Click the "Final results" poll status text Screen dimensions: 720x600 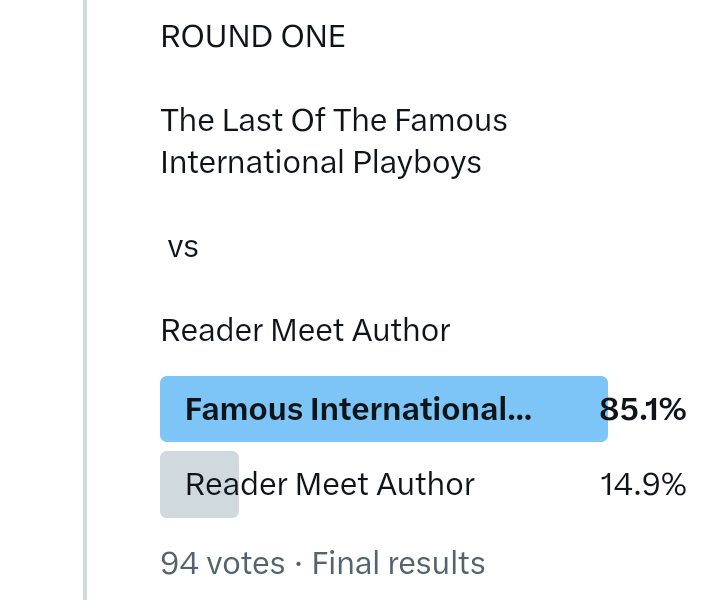398,563
